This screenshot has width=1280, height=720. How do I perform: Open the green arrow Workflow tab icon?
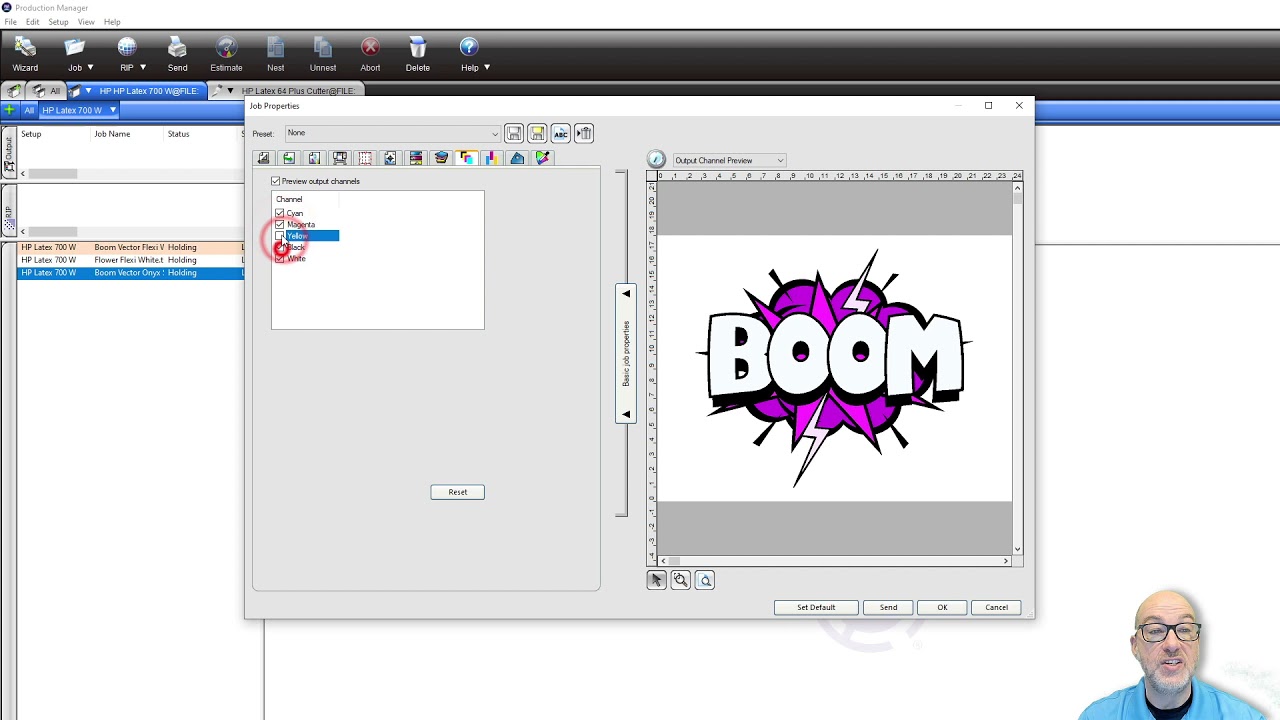click(288, 158)
